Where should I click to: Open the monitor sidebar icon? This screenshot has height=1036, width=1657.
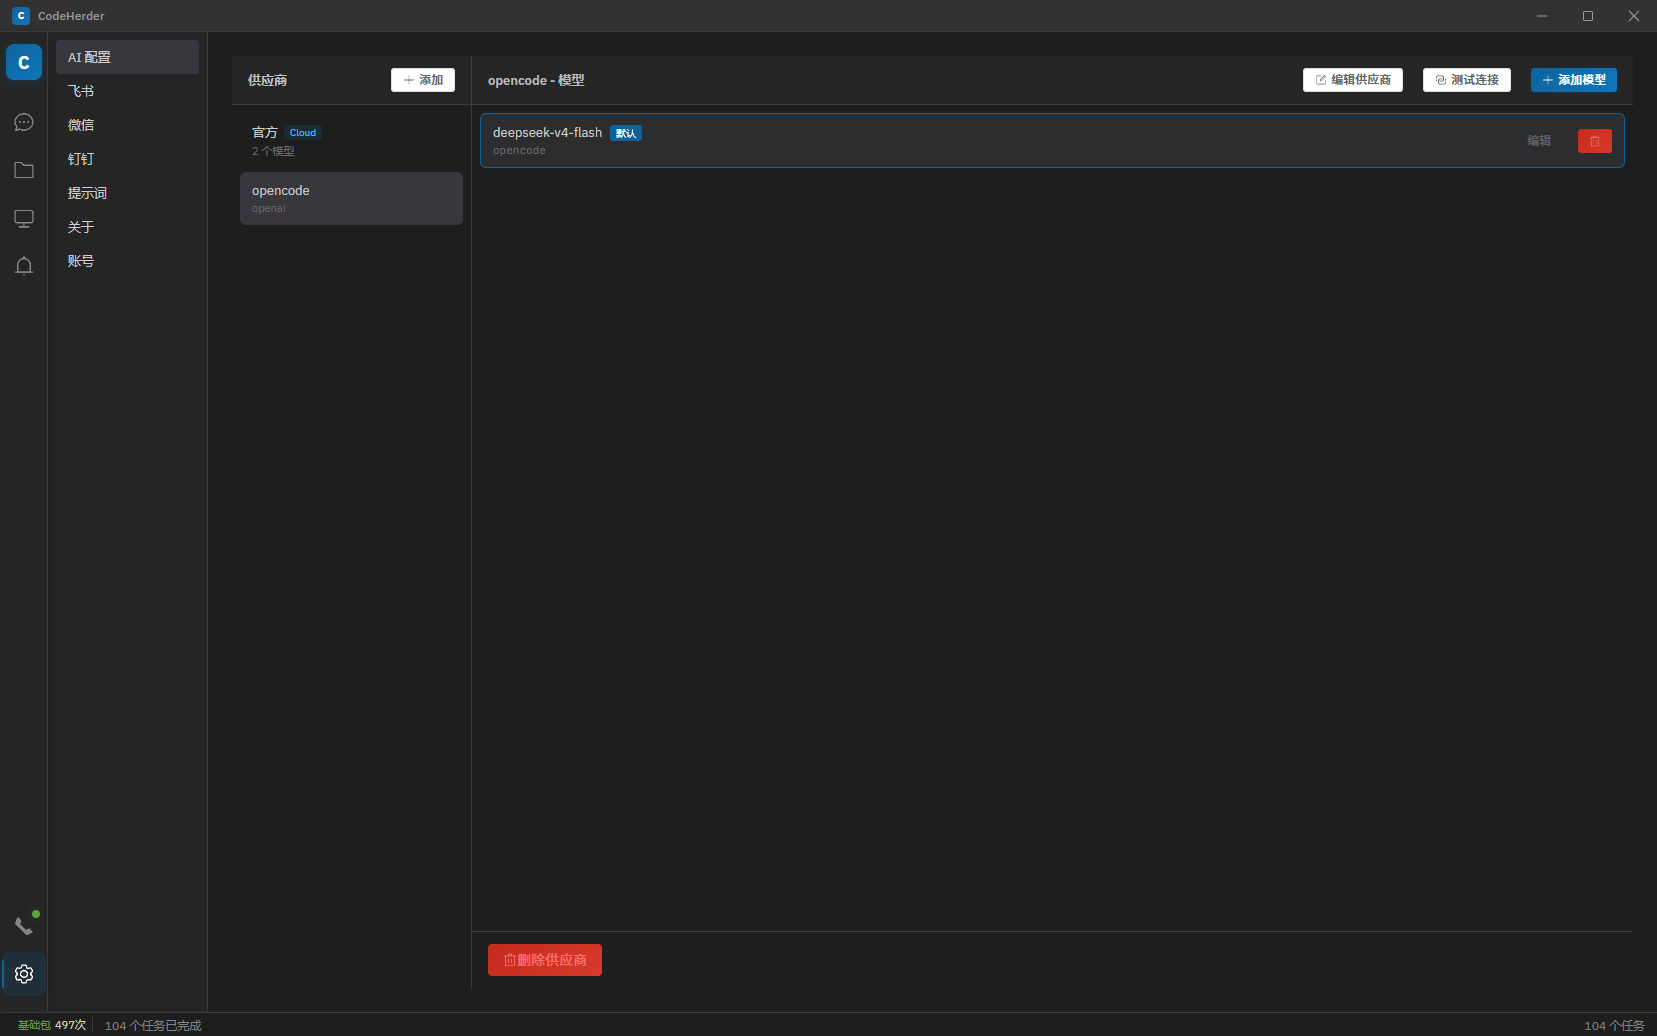pos(24,218)
